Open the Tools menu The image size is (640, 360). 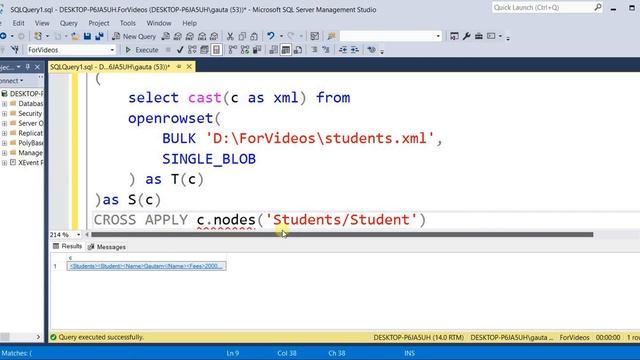pos(128,23)
